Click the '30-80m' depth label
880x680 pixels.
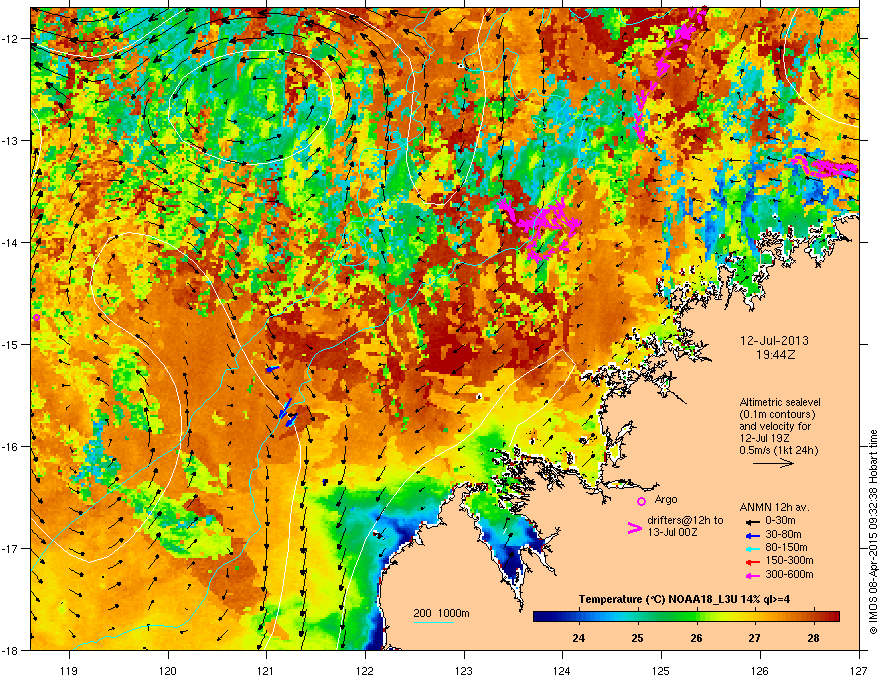coord(783,534)
